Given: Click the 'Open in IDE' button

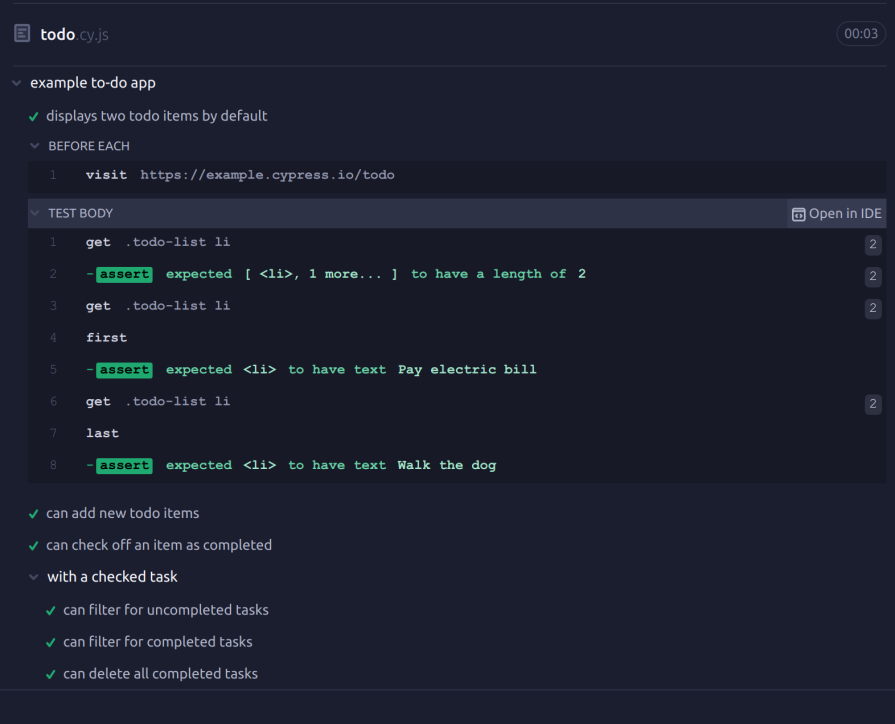Looking at the screenshot, I should coord(836,213).
